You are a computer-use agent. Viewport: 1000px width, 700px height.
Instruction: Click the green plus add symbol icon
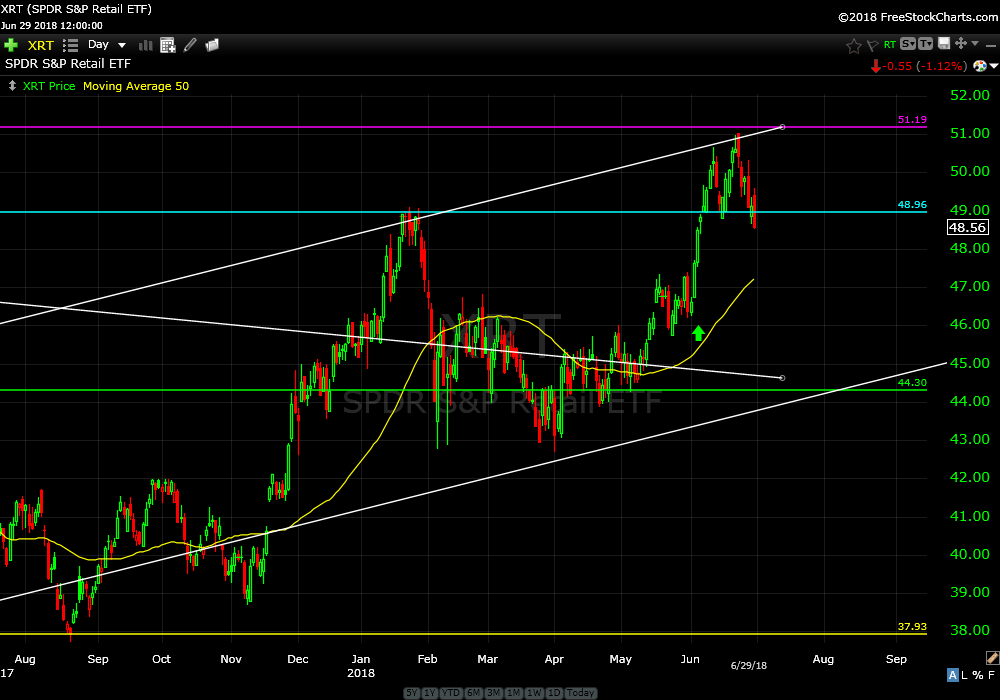[11, 45]
